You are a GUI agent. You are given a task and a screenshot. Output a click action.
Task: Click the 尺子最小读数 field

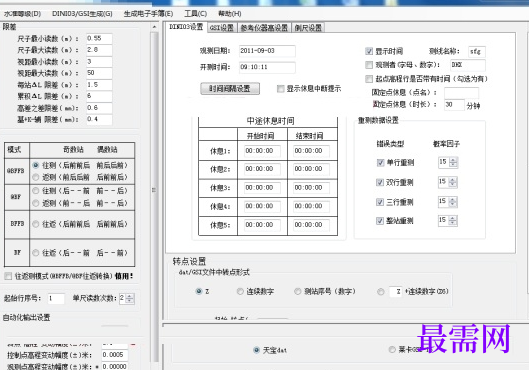(99, 39)
